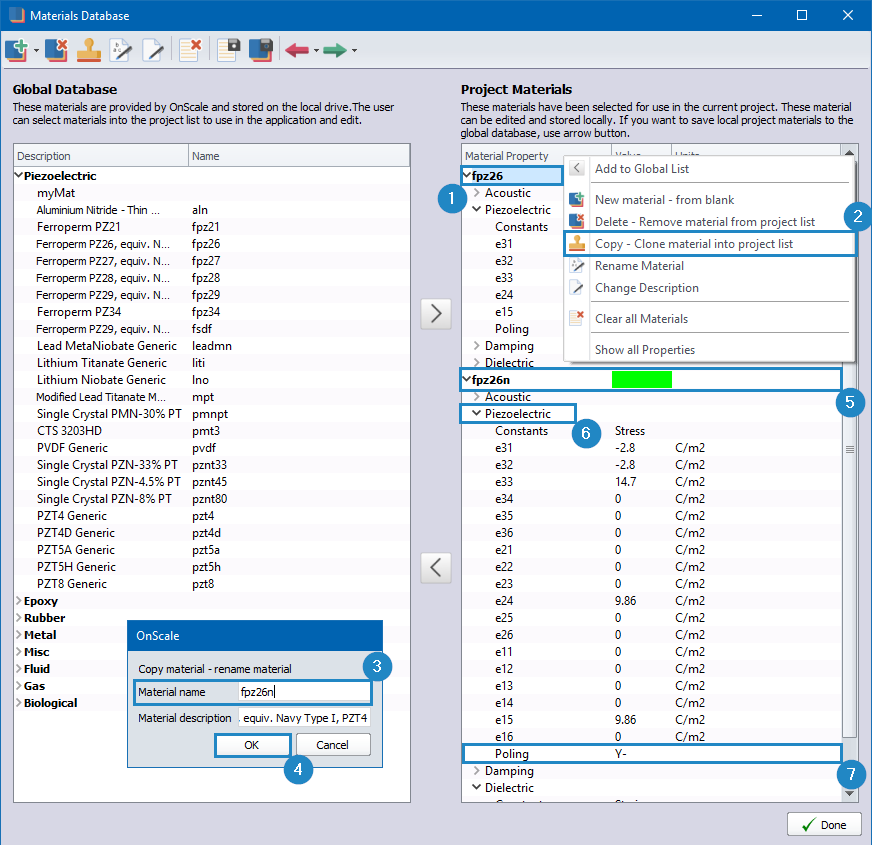Image resolution: width=872 pixels, height=845 pixels.
Task: Open the dropdown beside the green right arrow
Action: (x=354, y=51)
